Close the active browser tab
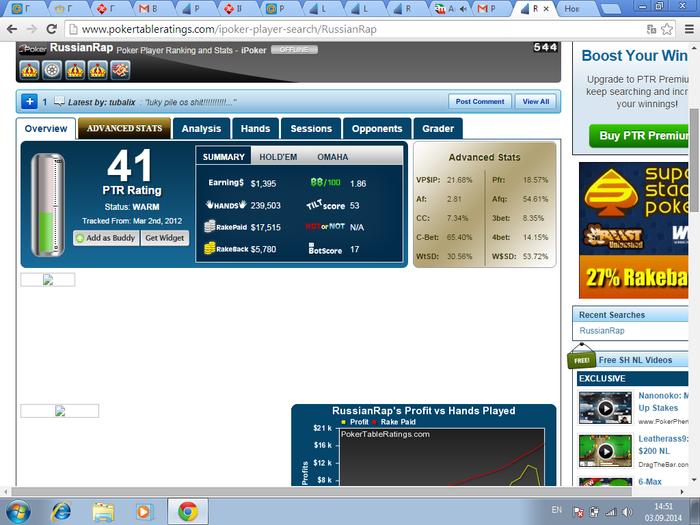The width and height of the screenshot is (700, 525). coord(546,8)
